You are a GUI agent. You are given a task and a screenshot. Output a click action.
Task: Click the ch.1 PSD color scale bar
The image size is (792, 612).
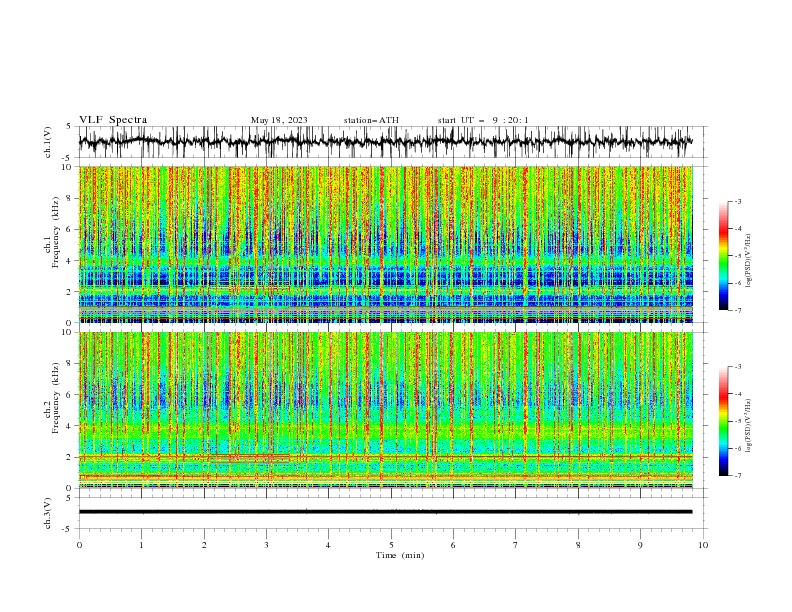(723, 256)
